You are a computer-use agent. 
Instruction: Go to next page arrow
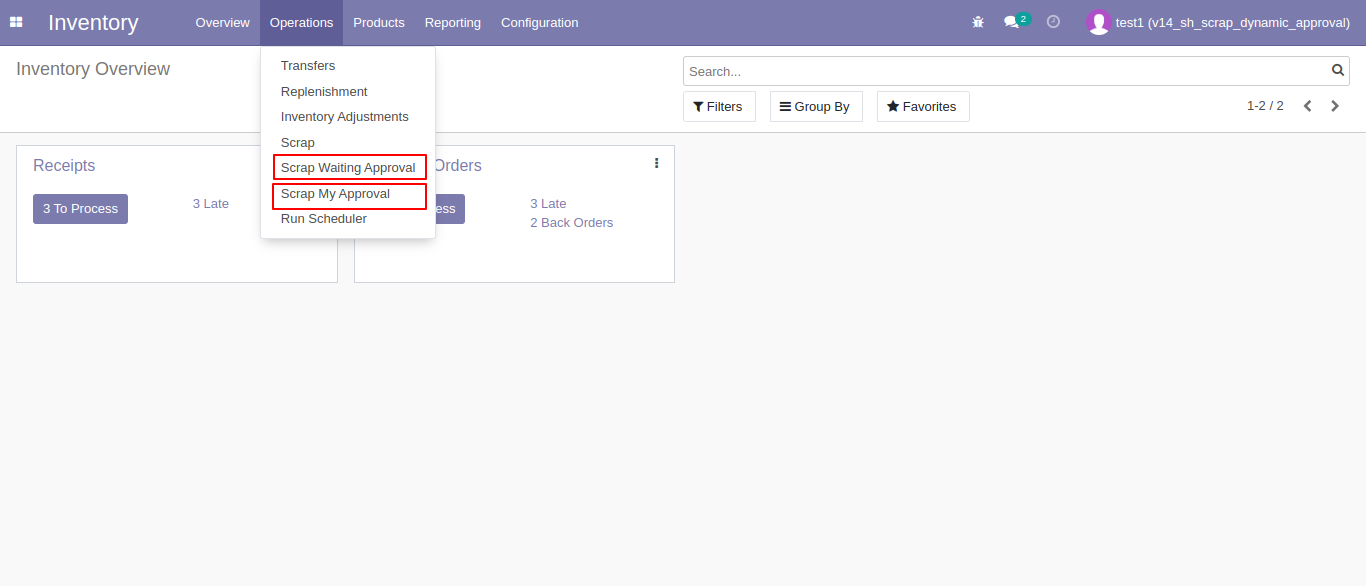tap(1335, 106)
